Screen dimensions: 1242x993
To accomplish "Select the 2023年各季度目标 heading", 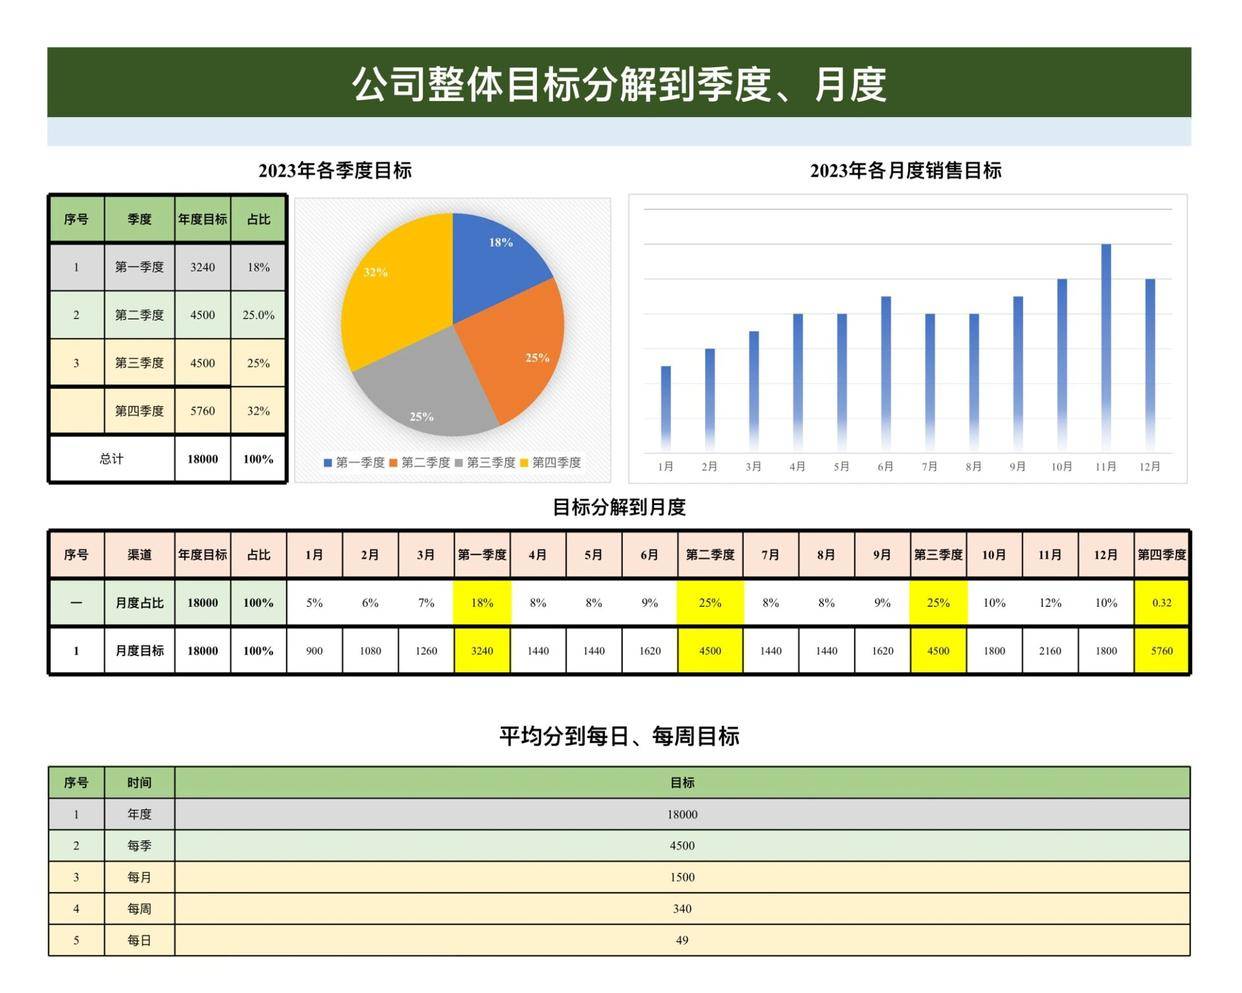I will pyautogui.click(x=335, y=171).
